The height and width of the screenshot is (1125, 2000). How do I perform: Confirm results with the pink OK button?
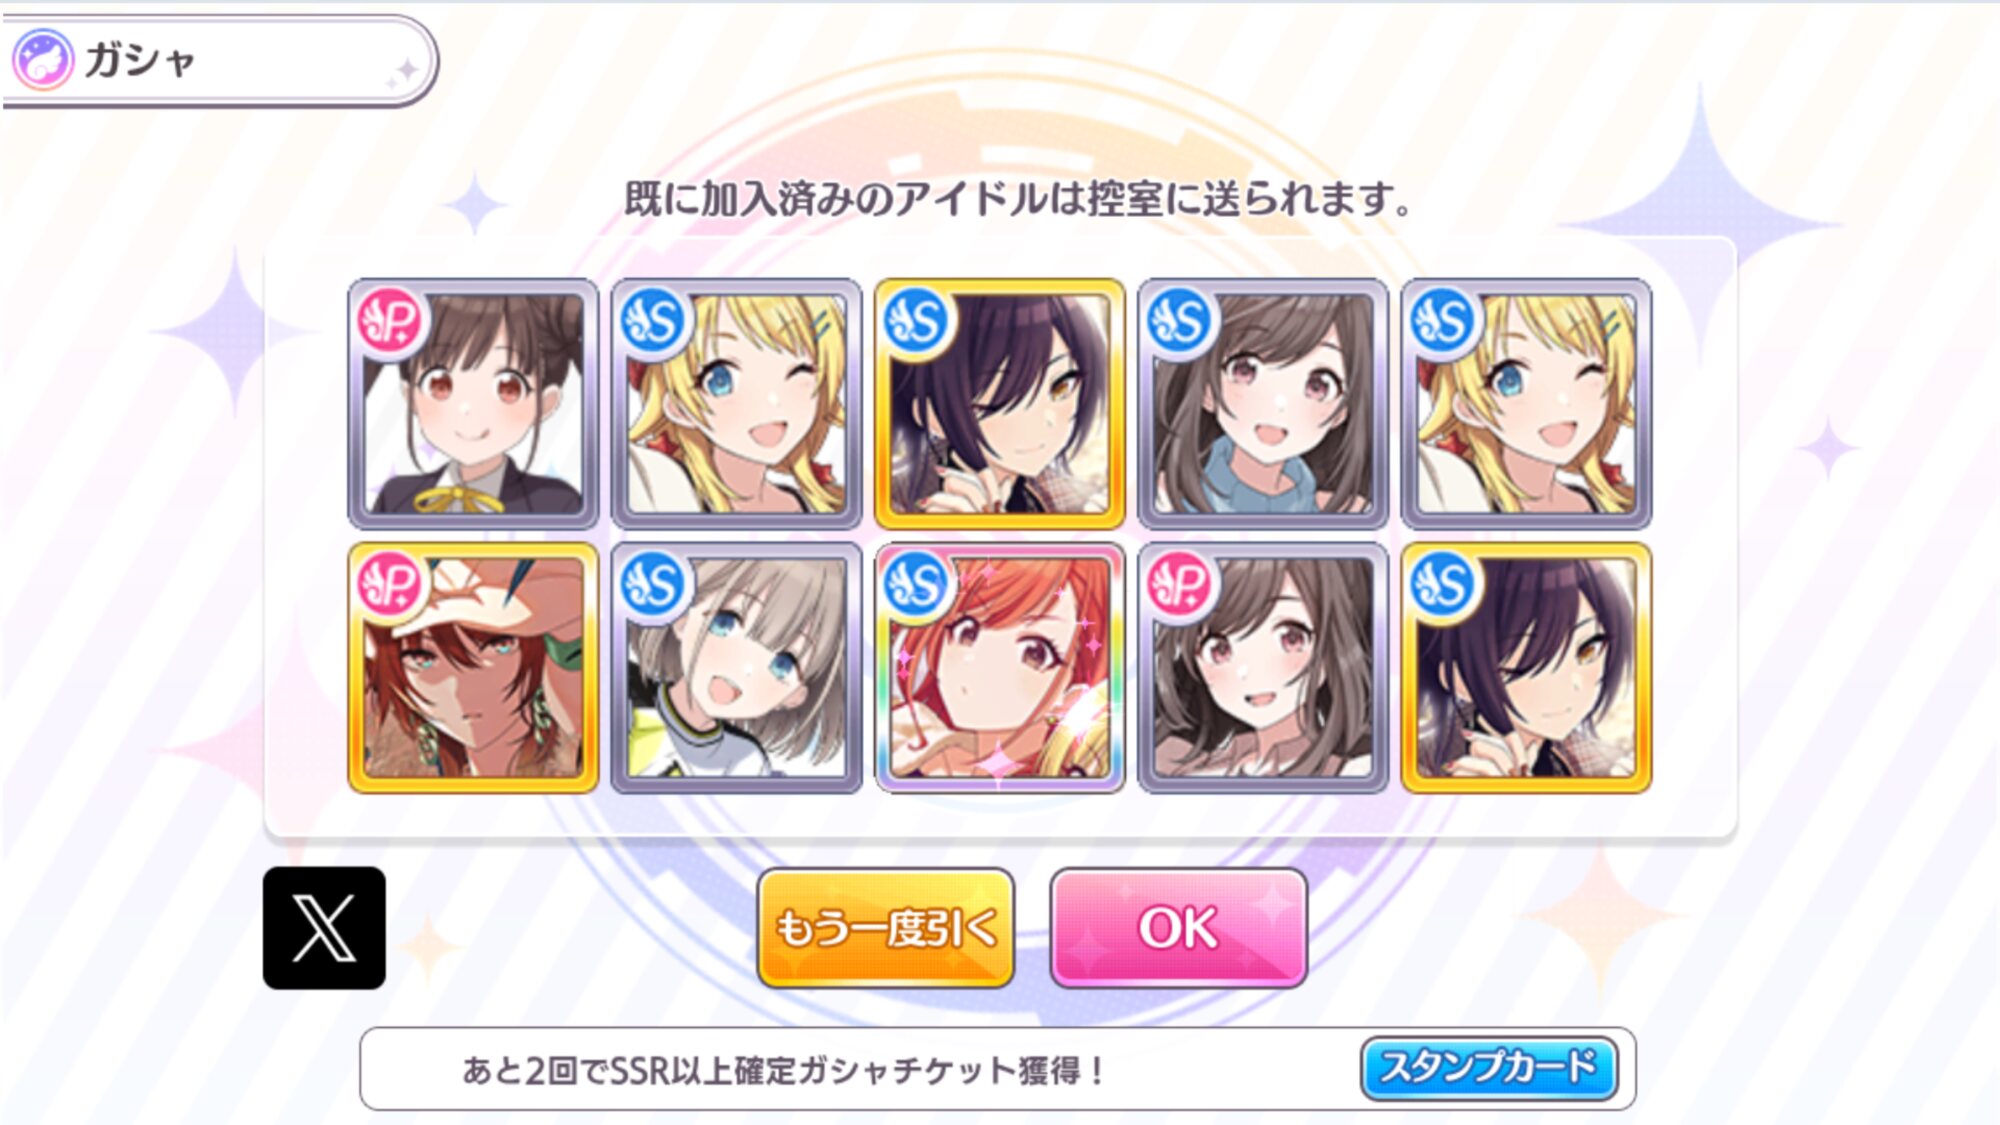coord(1178,928)
